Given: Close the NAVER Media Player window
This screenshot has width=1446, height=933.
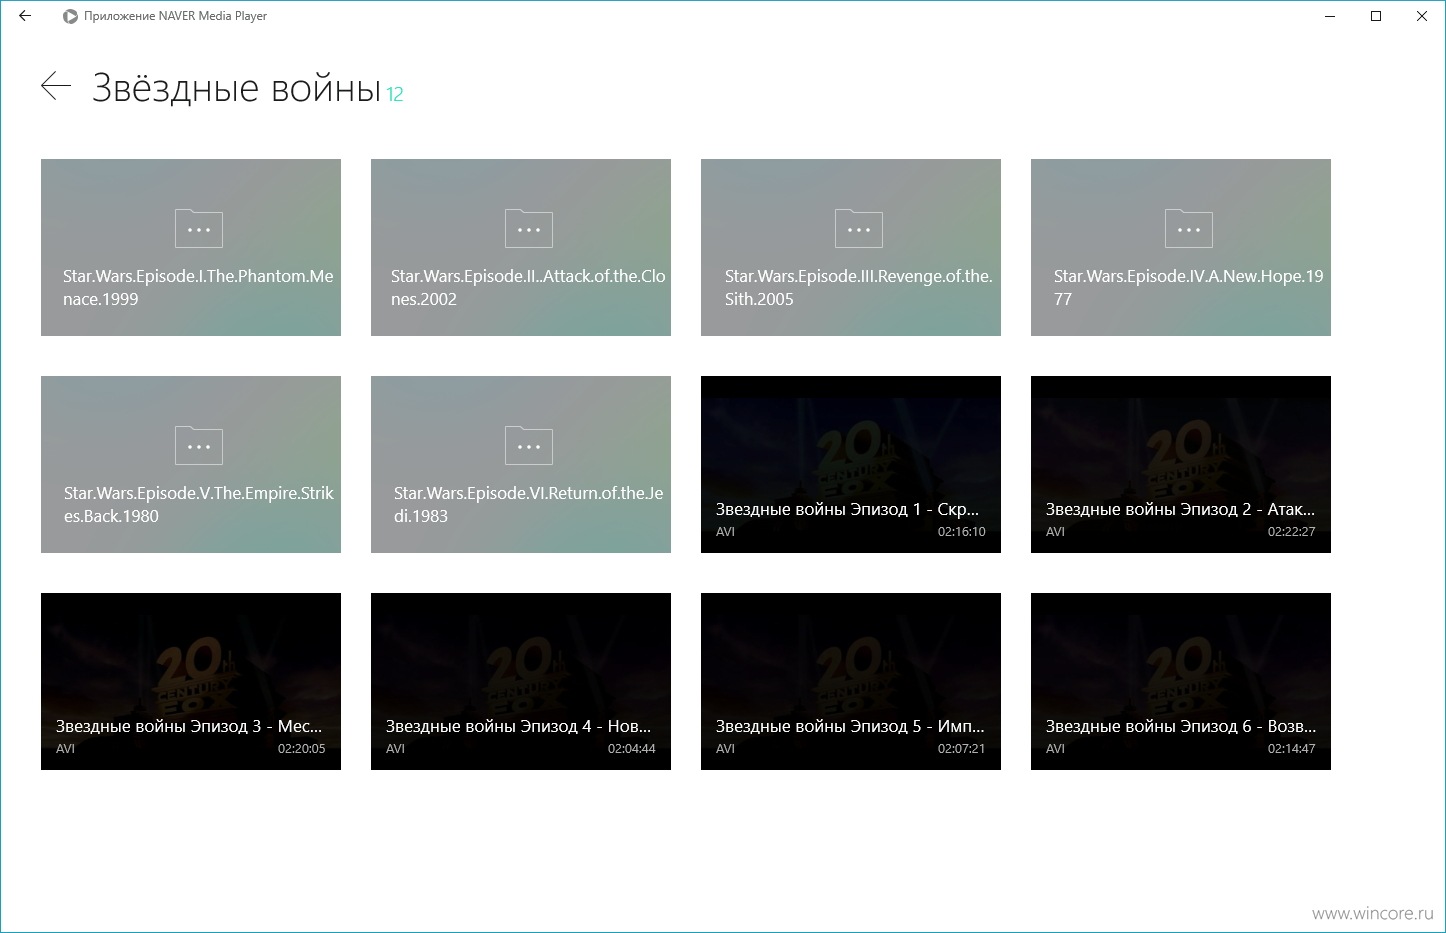Looking at the screenshot, I should (x=1422, y=16).
